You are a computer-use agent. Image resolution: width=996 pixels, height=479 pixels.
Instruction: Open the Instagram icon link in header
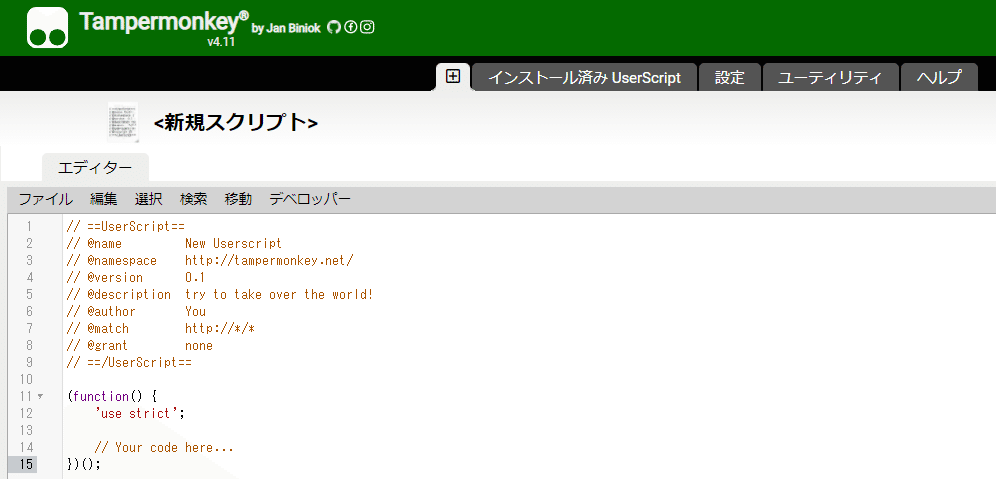[x=367, y=27]
